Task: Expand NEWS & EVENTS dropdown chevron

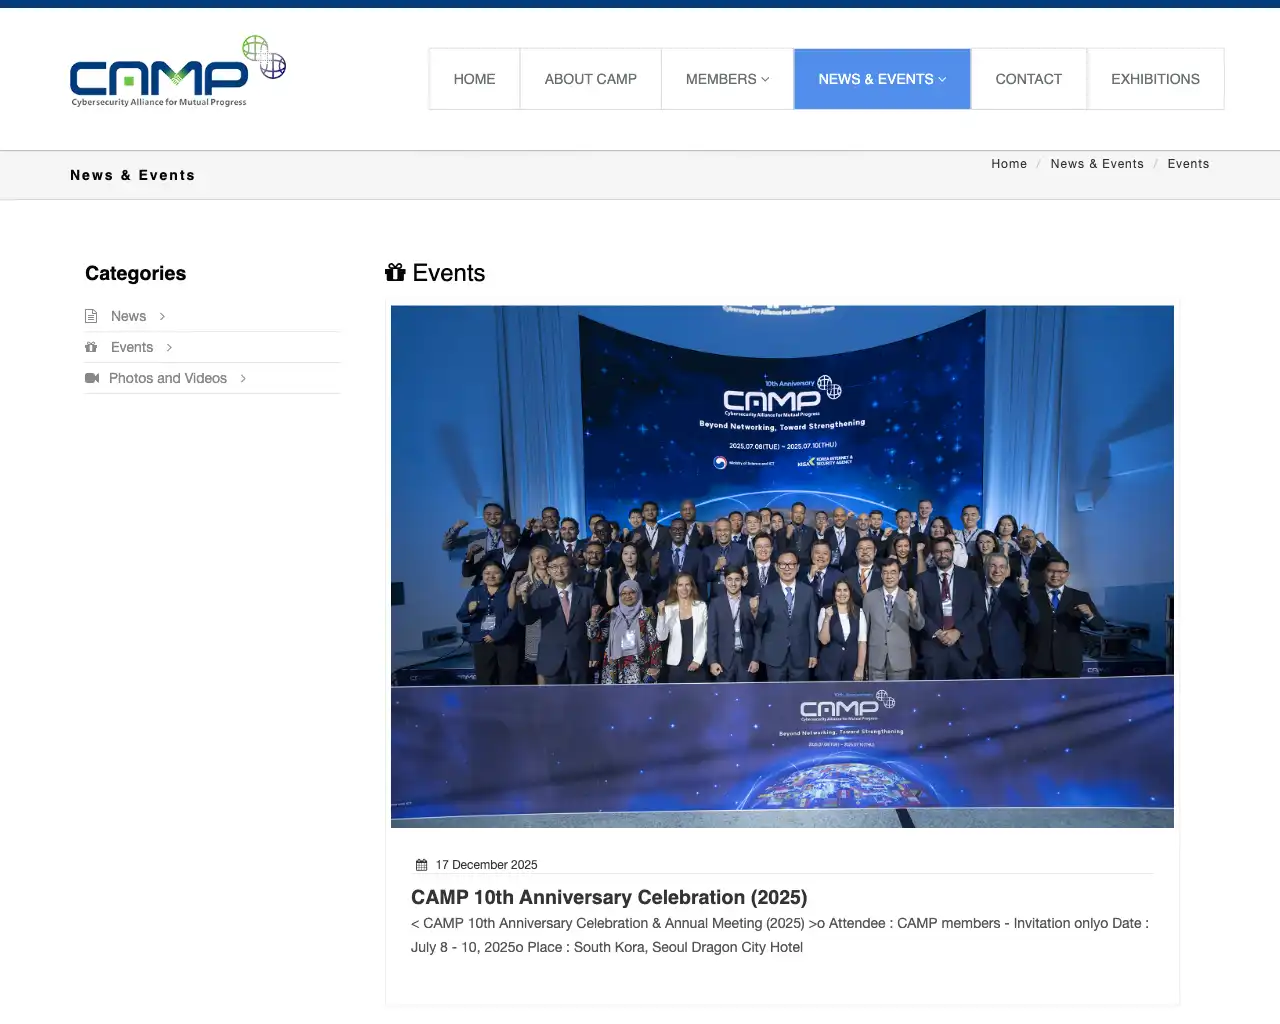Action: (942, 79)
